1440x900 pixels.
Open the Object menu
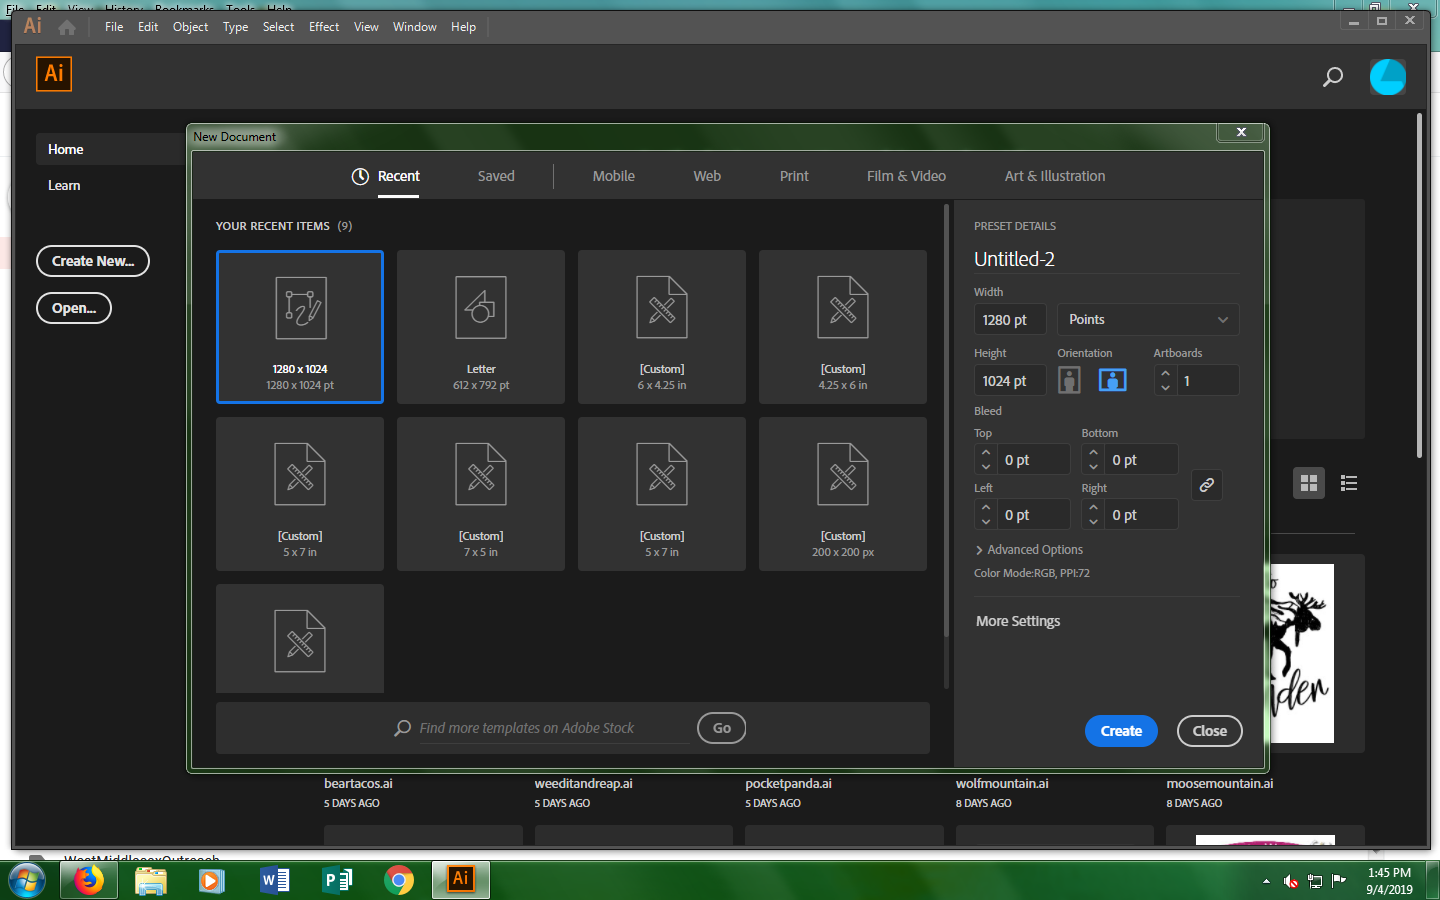click(x=190, y=27)
